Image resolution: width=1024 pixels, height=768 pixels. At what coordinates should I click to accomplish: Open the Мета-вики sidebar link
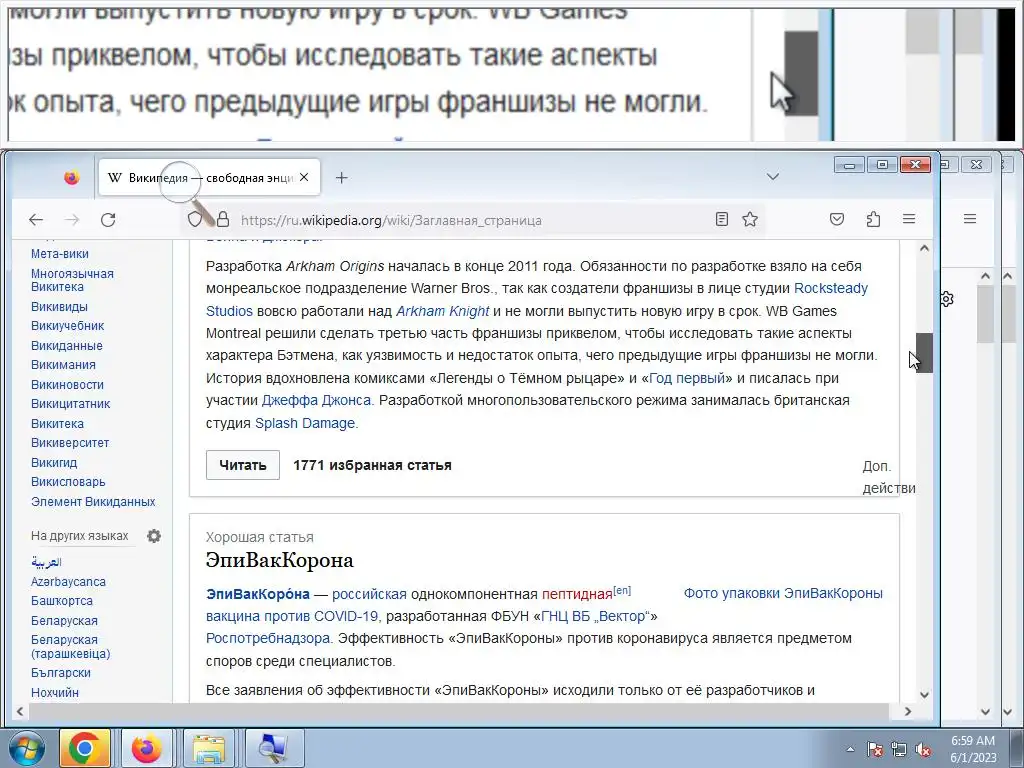tap(59, 254)
